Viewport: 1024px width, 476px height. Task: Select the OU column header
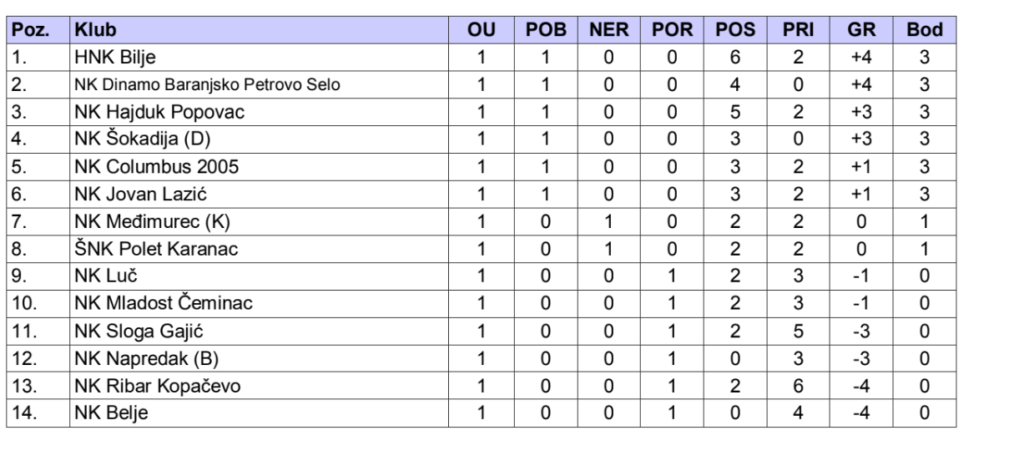(x=481, y=31)
